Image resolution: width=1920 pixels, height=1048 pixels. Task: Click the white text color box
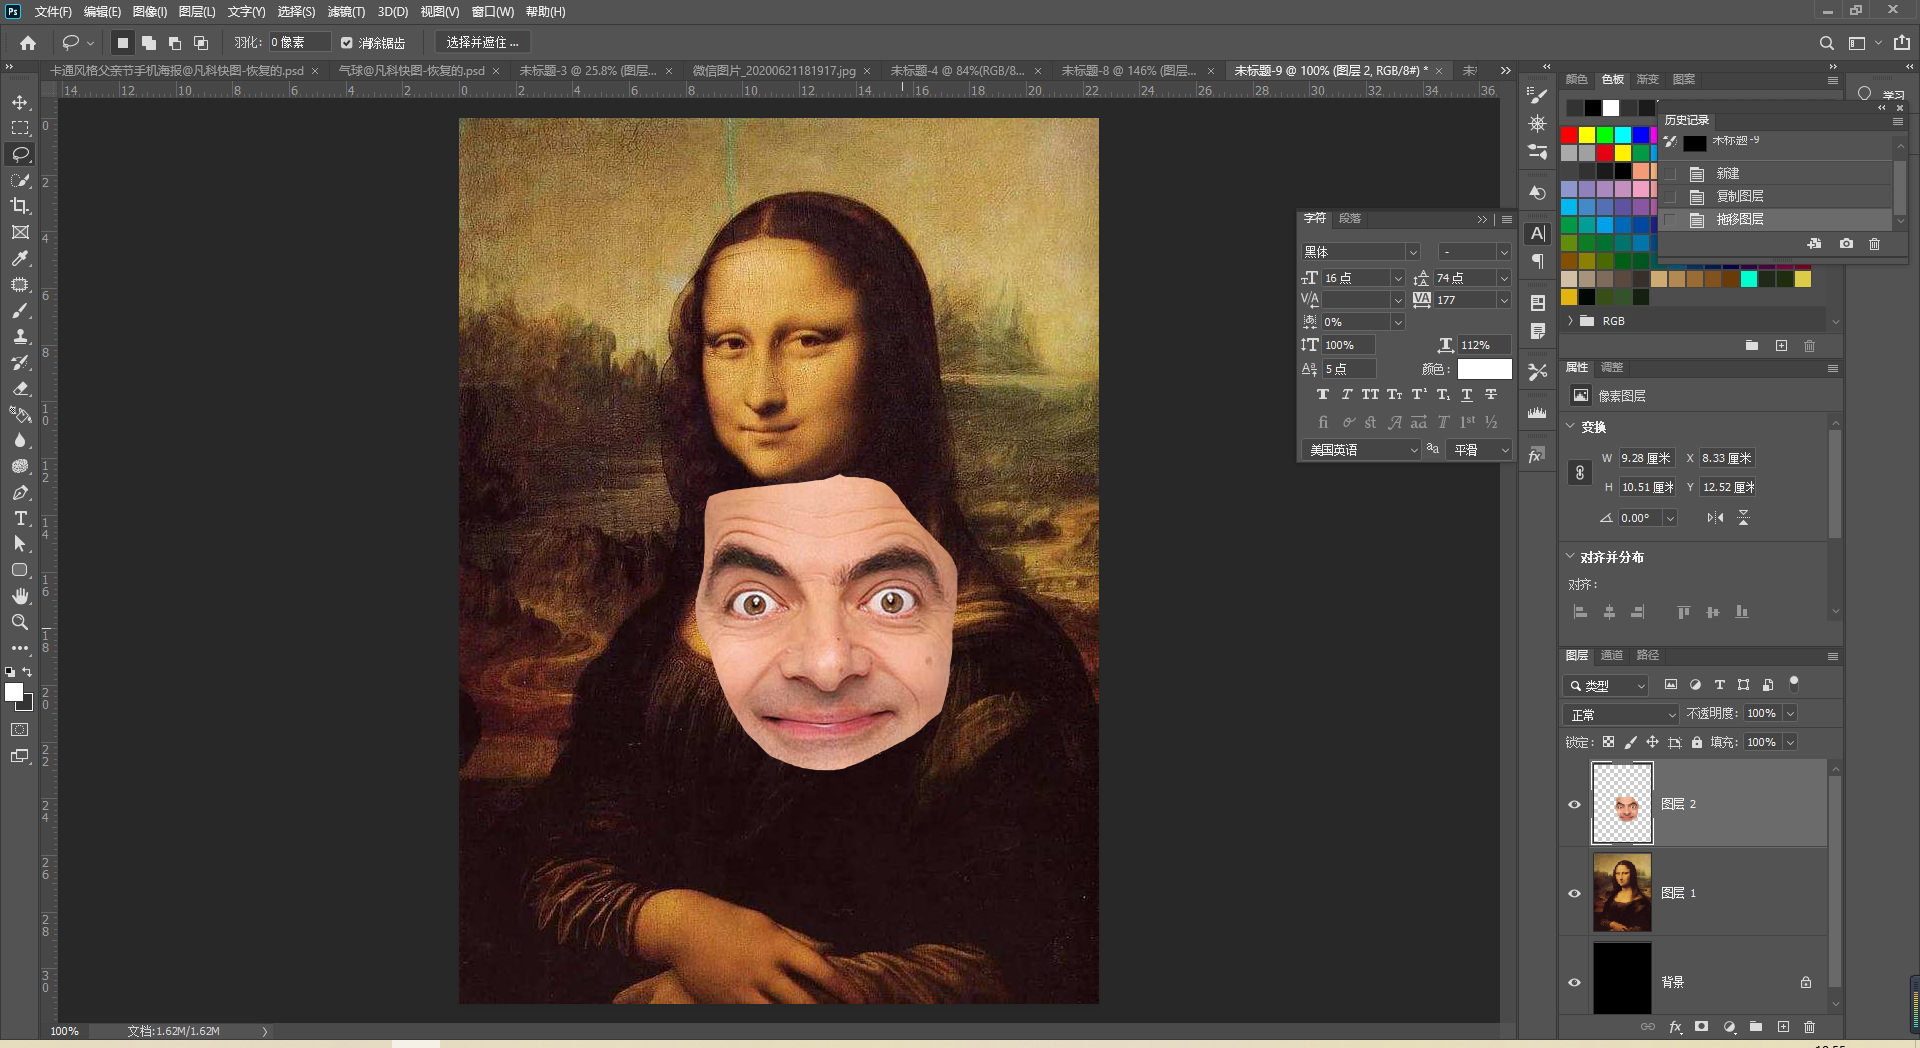pyautogui.click(x=1484, y=369)
